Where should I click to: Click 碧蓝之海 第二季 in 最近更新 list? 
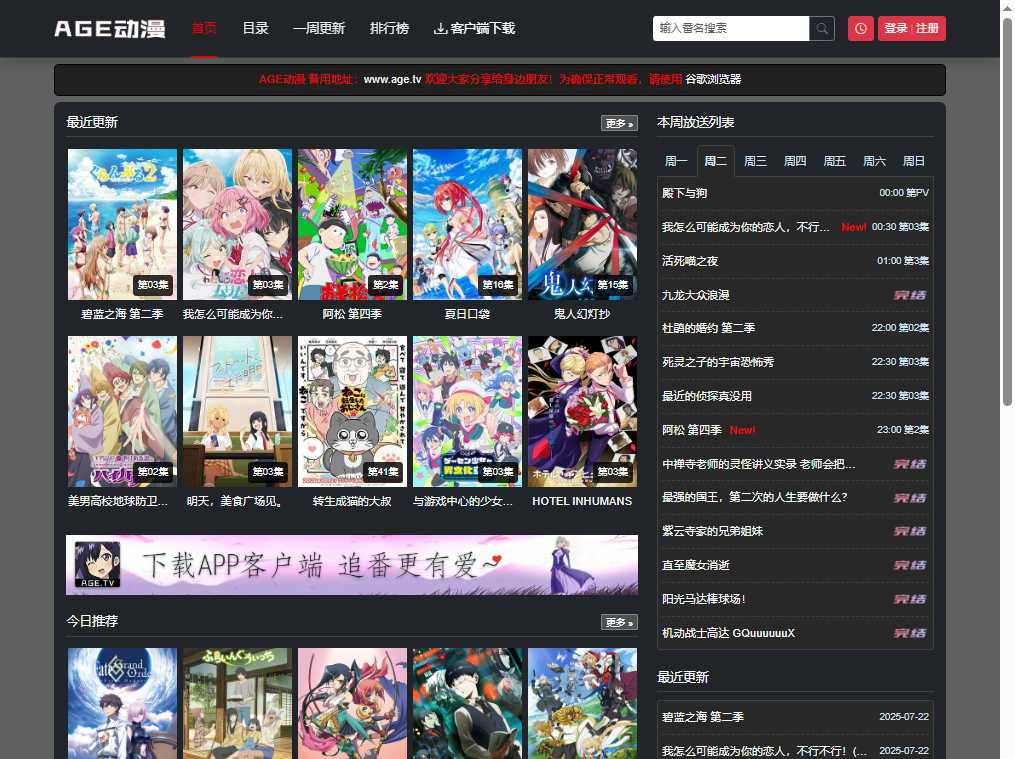[x=702, y=717]
